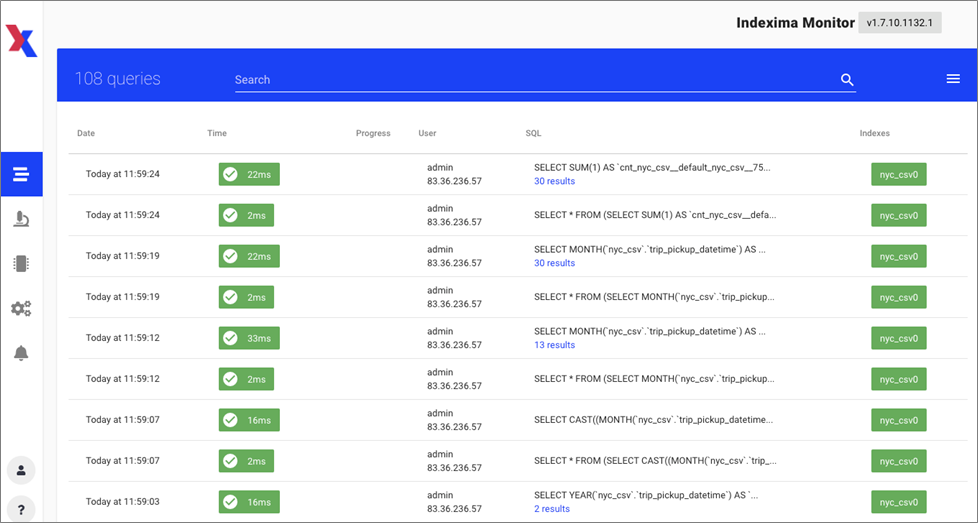Open the chip/hardware sidebar icon
This screenshot has height=523, width=978.
(21, 264)
